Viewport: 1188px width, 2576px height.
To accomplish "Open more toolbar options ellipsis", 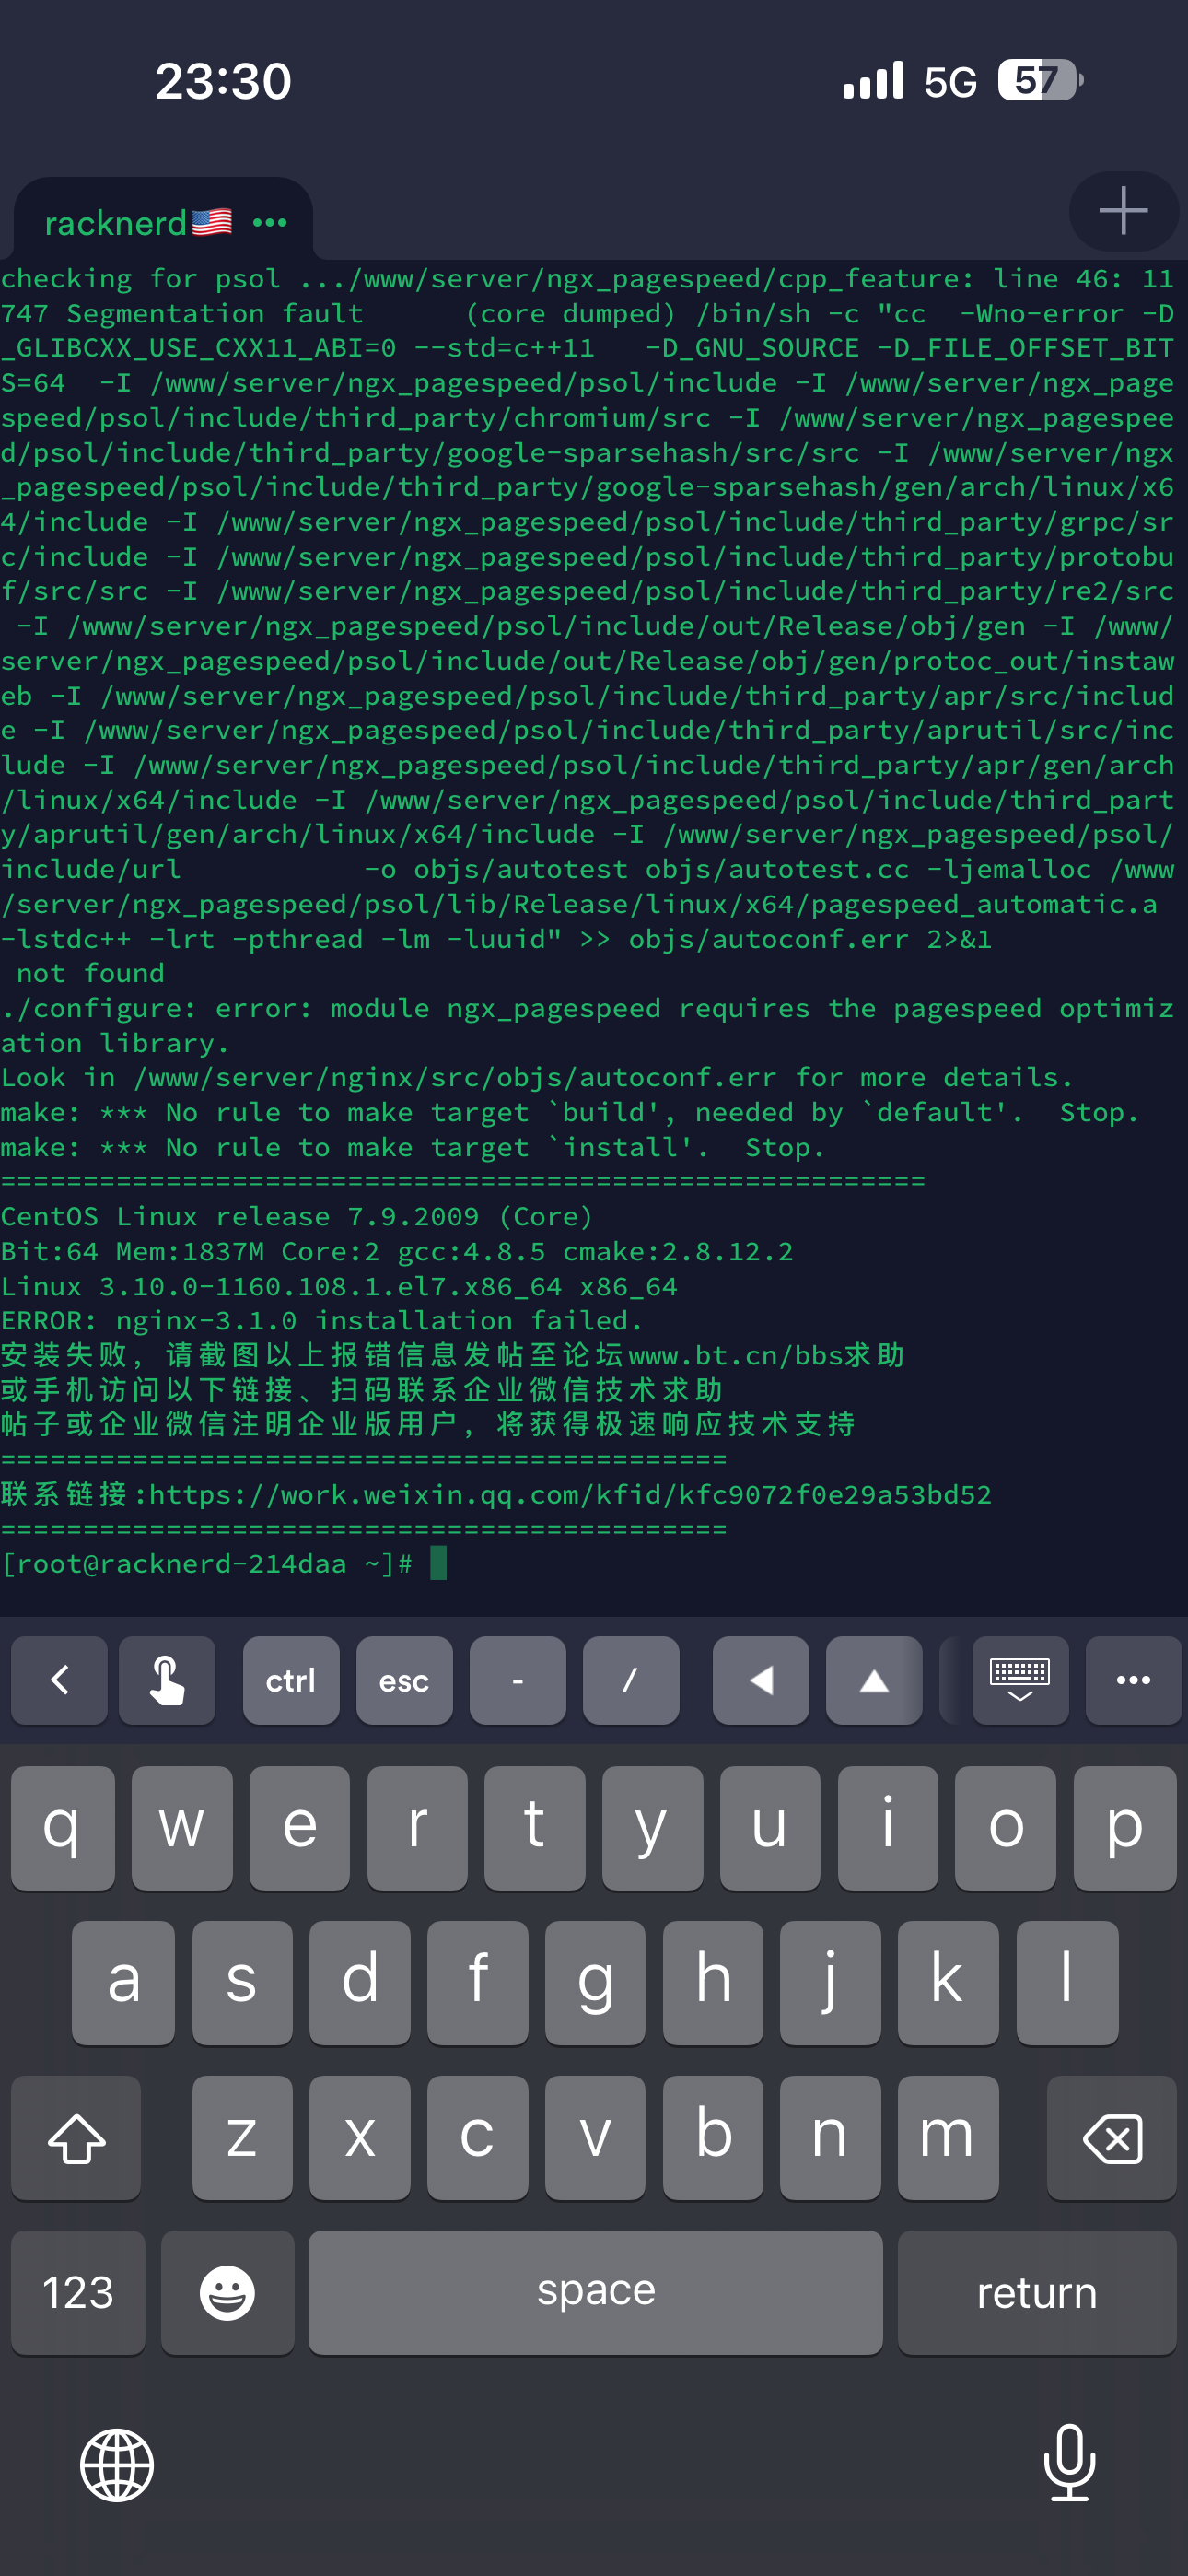I will click(1133, 1680).
